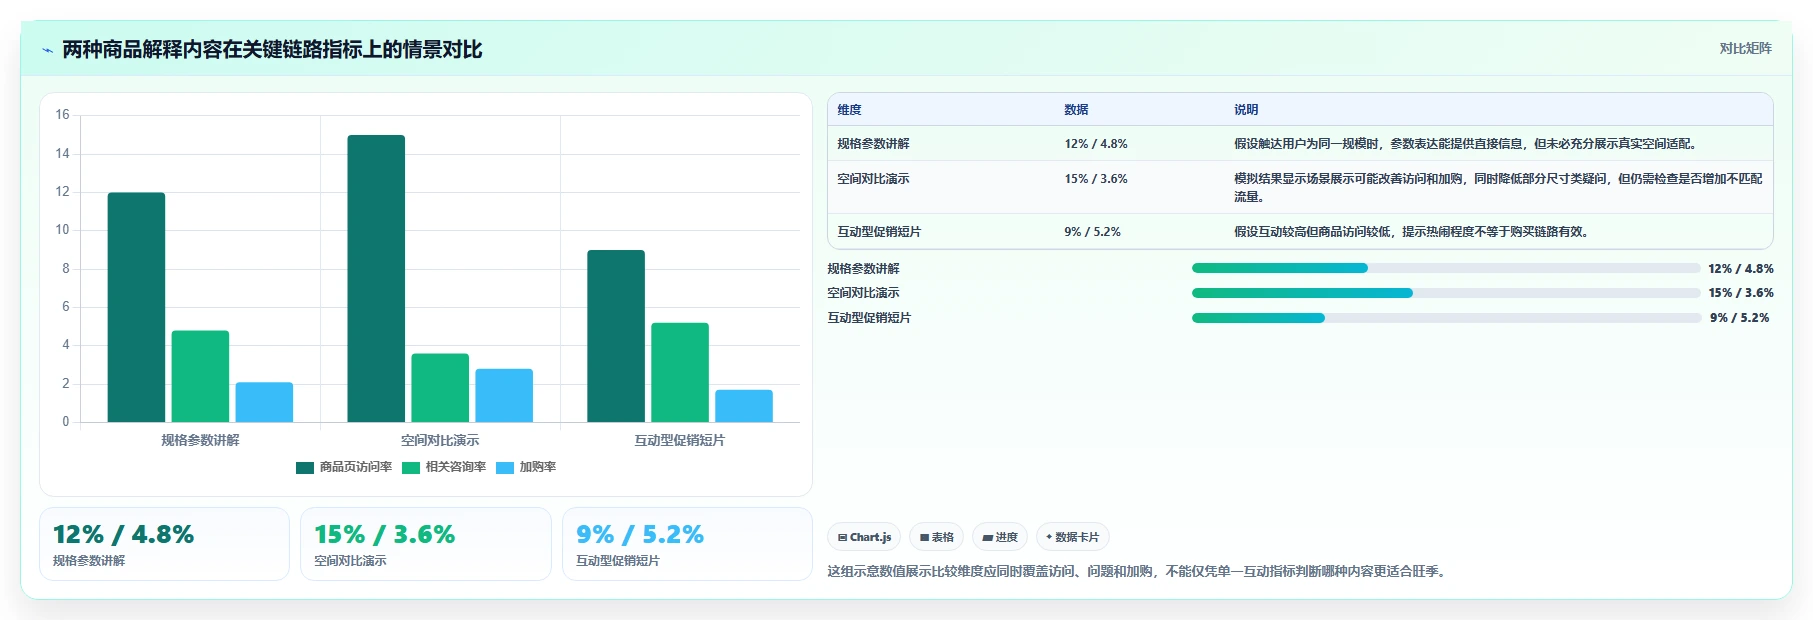Click the card title 两种商品解释内容…情景对比
The width and height of the screenshot is (1813, 620).
(272, 50)
